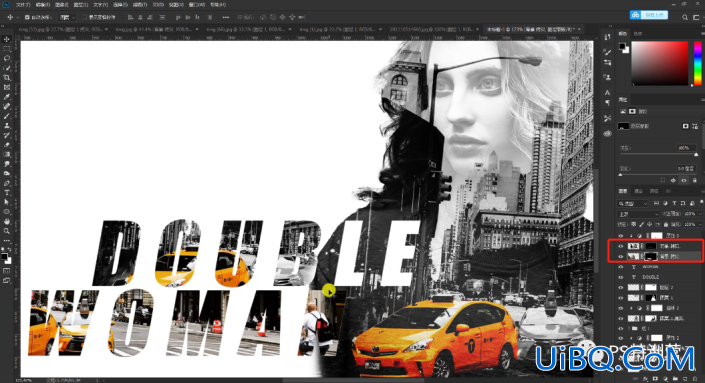705x383 pixels.
Task: Open the workspace switcher icon
Action: point(697,17)
